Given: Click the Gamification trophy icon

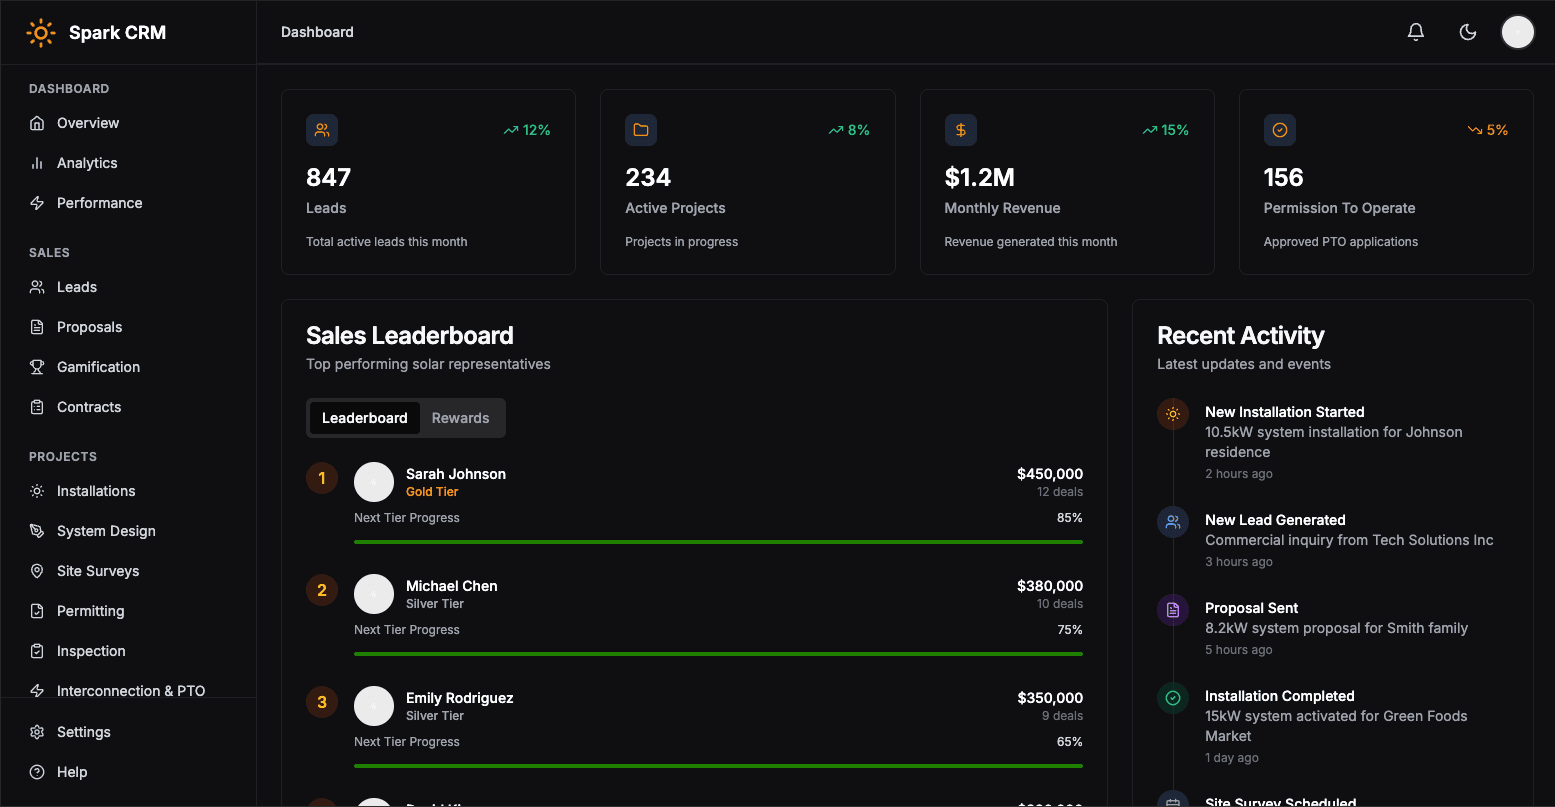Looking at the screenshot, I should (x=37, y=367).
